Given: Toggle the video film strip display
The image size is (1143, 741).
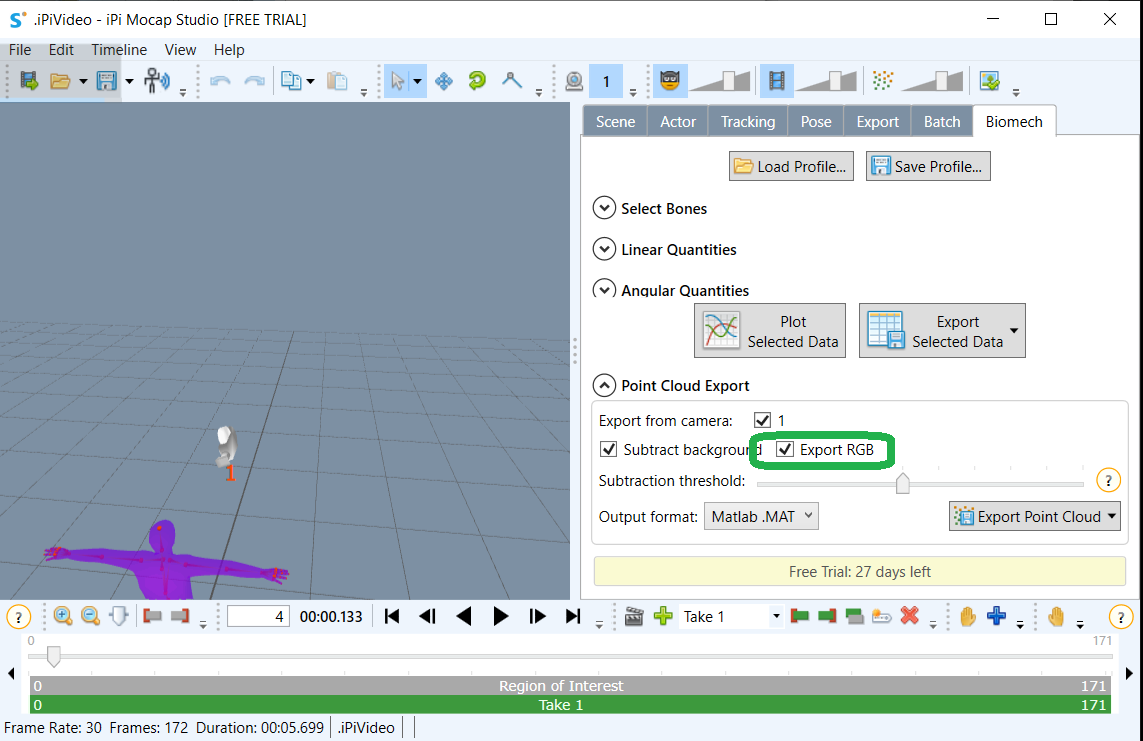Looking at the screenshot, I should (x=777, y=80).
